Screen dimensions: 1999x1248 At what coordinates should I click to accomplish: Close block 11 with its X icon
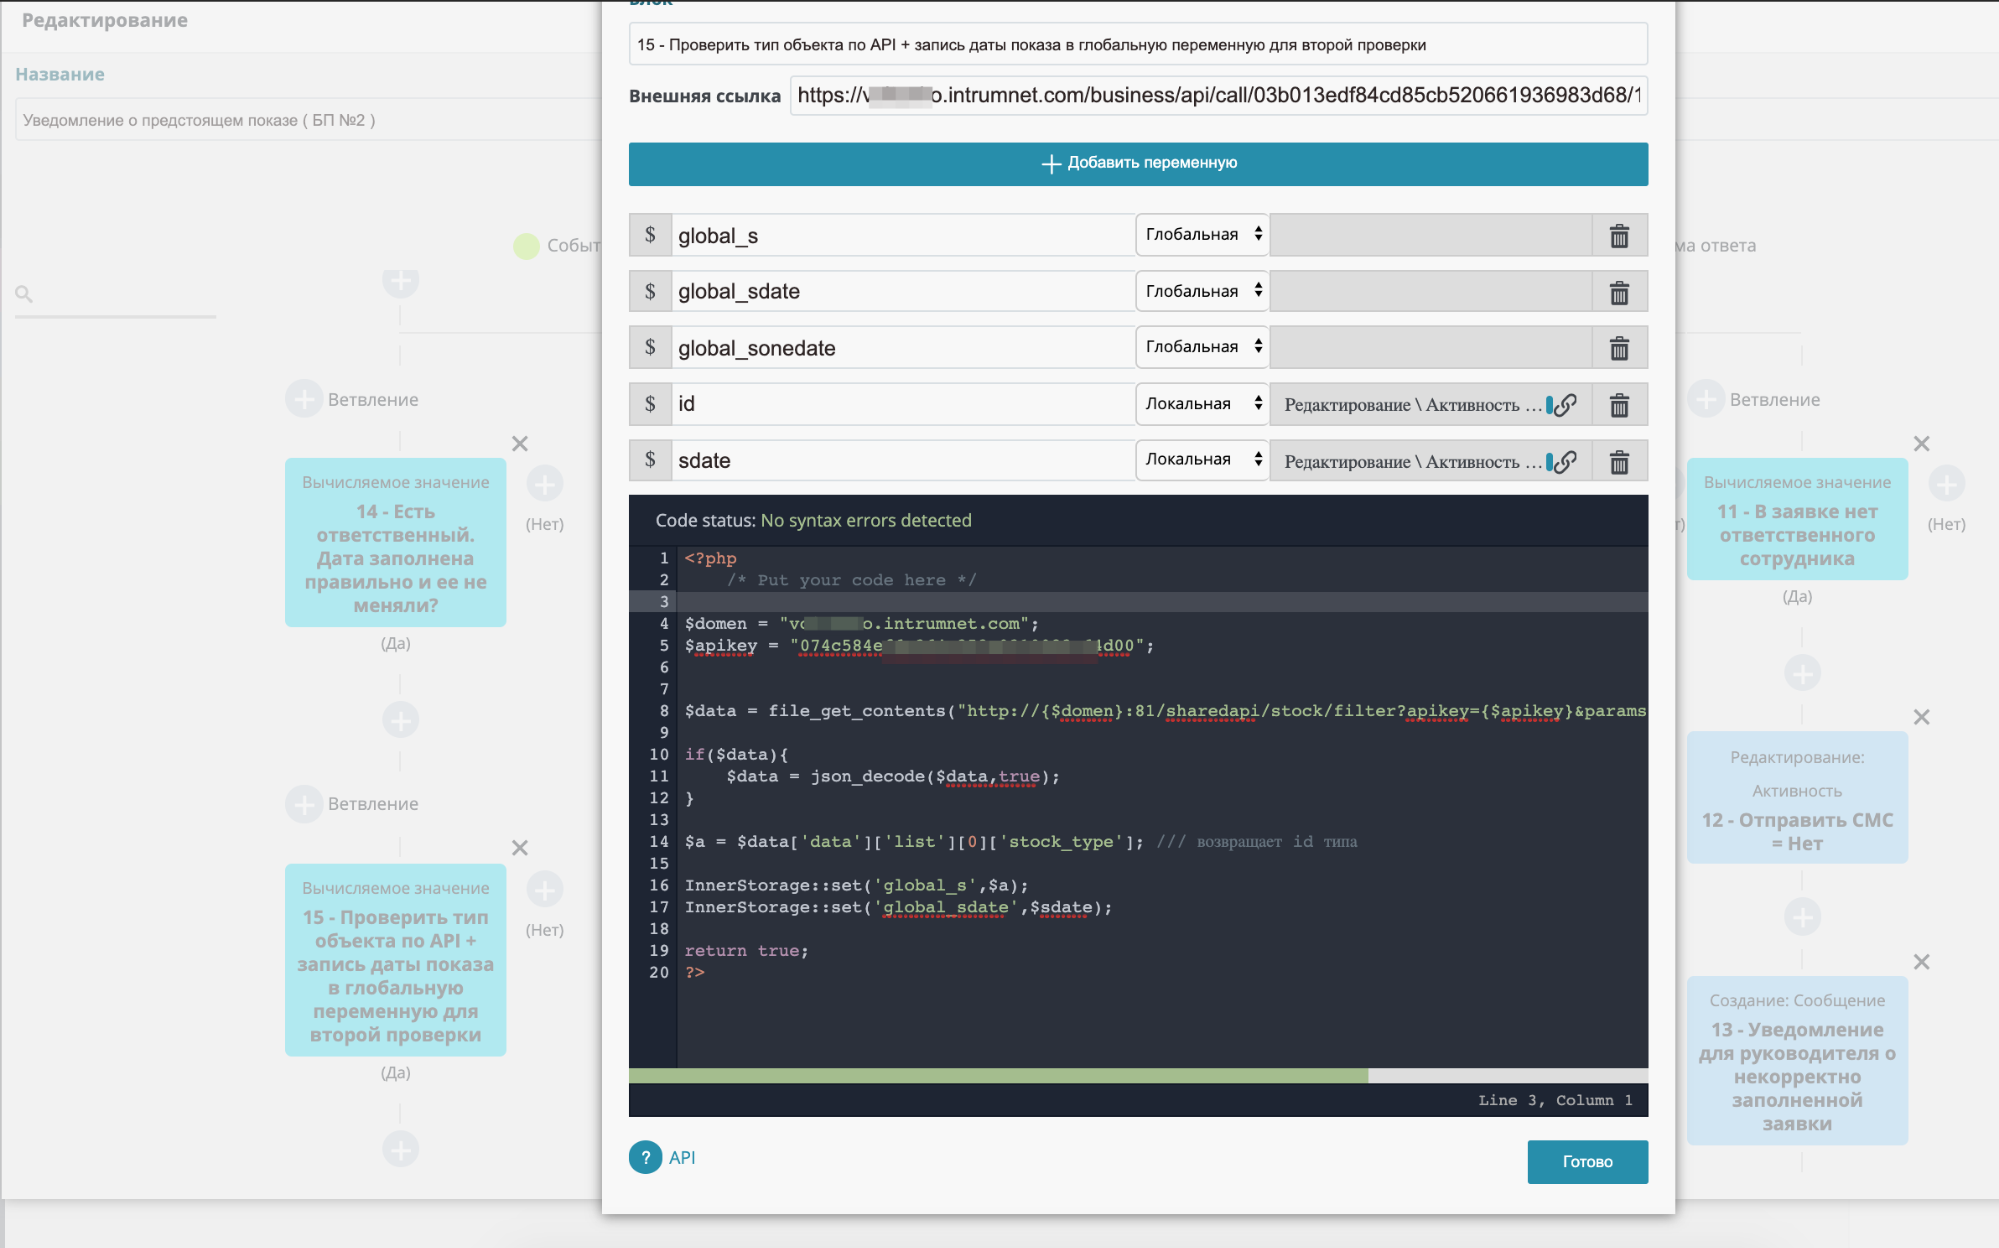[x=1922, y=443]
